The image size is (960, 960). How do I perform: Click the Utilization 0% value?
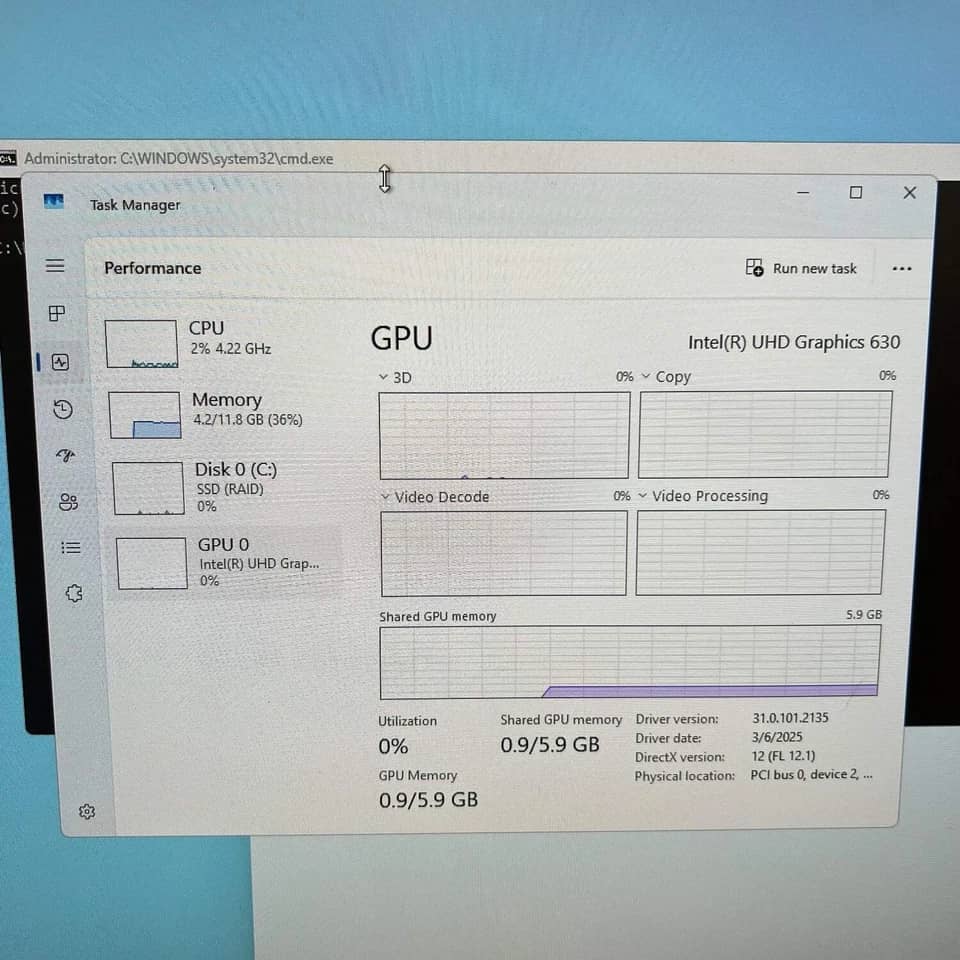(393, 746)
